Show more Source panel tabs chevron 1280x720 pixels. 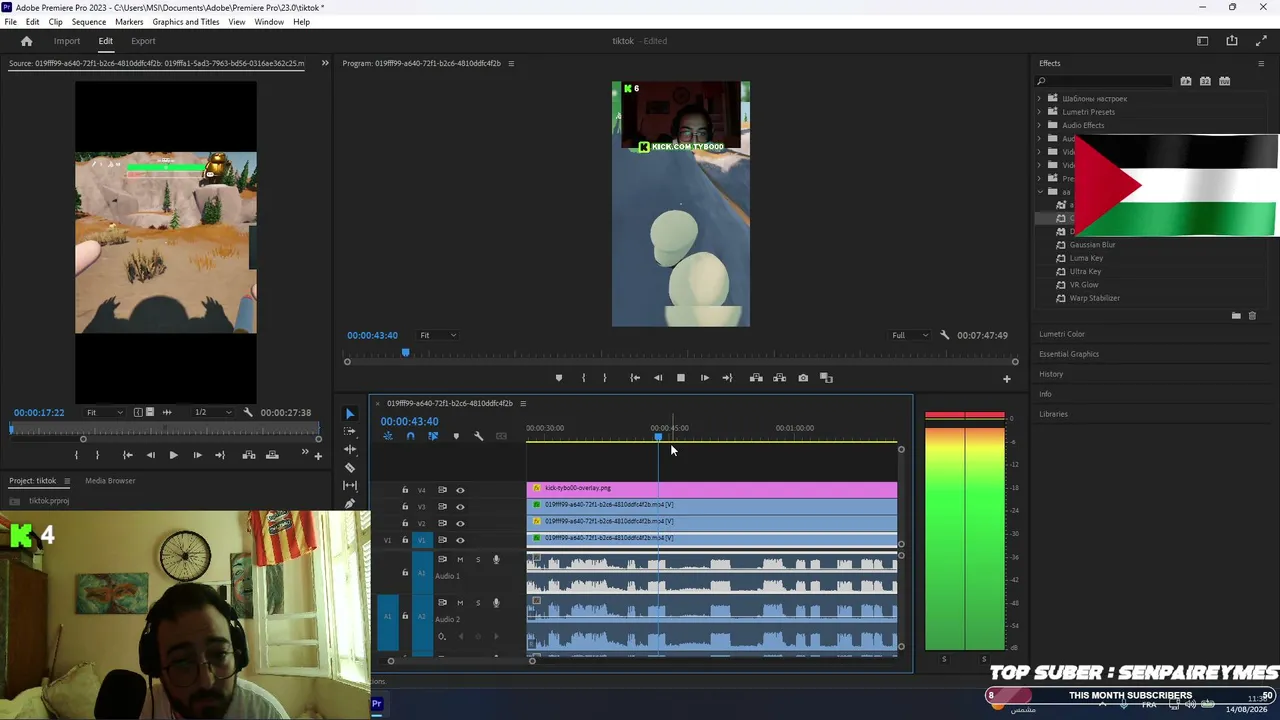click(324, 63)
